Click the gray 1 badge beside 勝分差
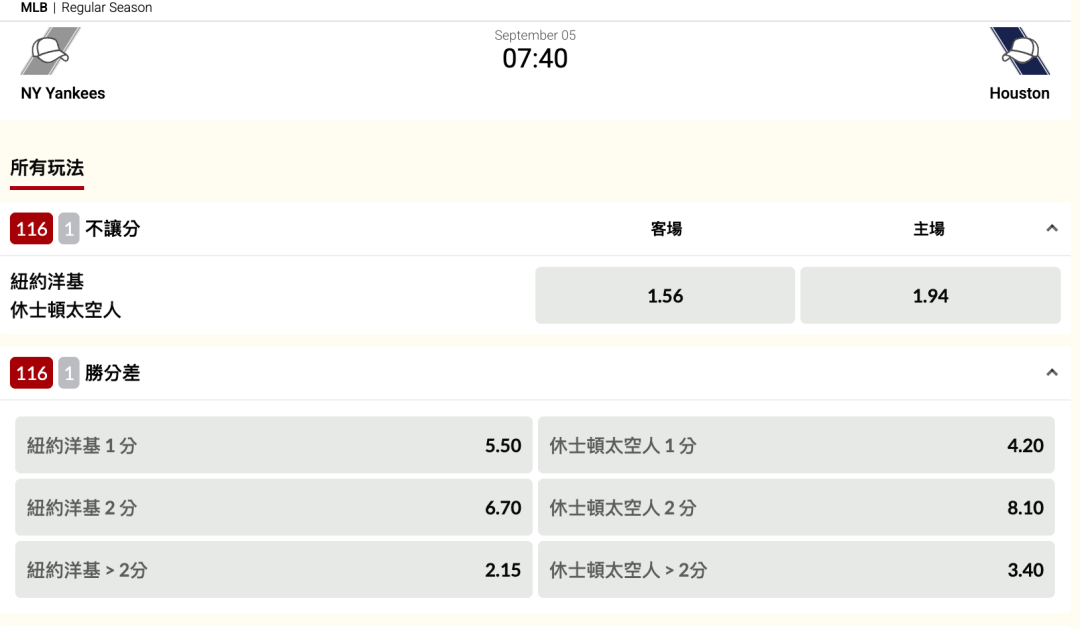1080x629 pixels. [x=69, y=373]
